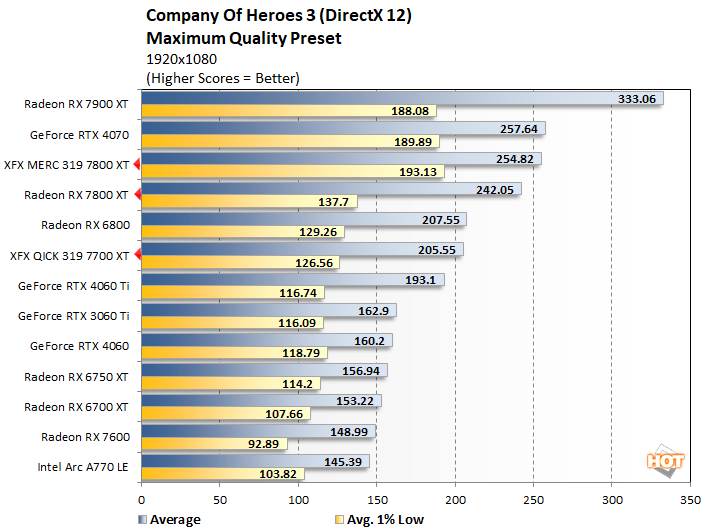Click the 'Company Of Heroes 3 (DirectX 12)' title
The height and width of the screenshot is (528, 708).
tap(279, 16)
